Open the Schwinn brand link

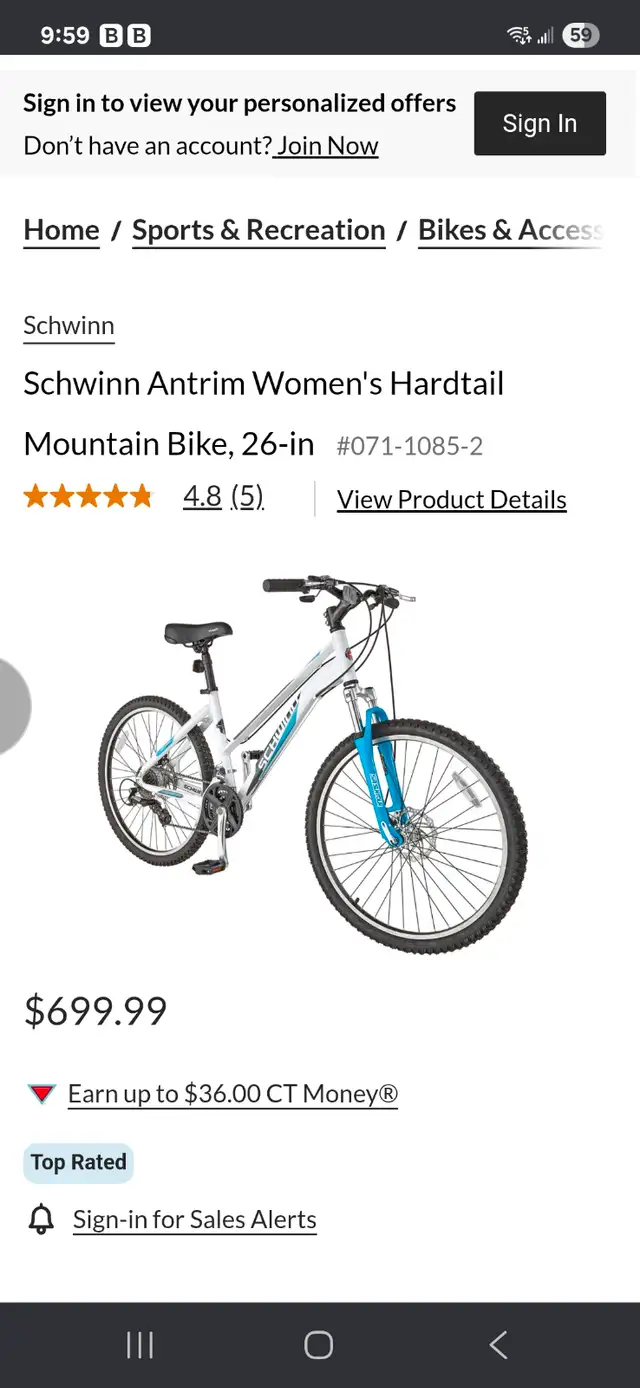point(69,326)
